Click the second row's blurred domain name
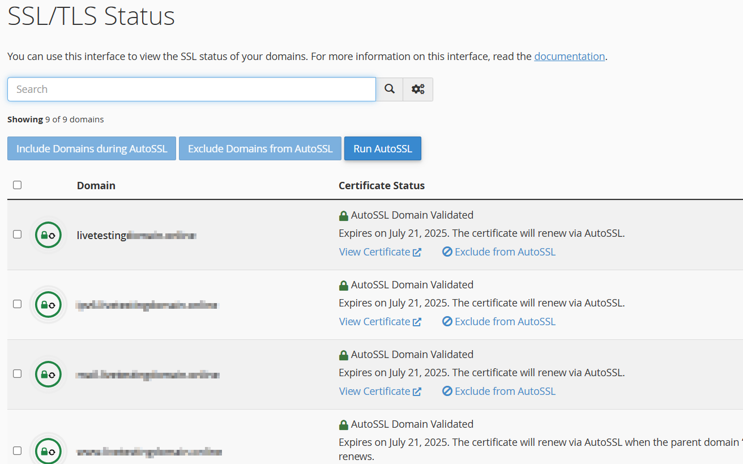 pyautogui.click(x=147, y=305)
